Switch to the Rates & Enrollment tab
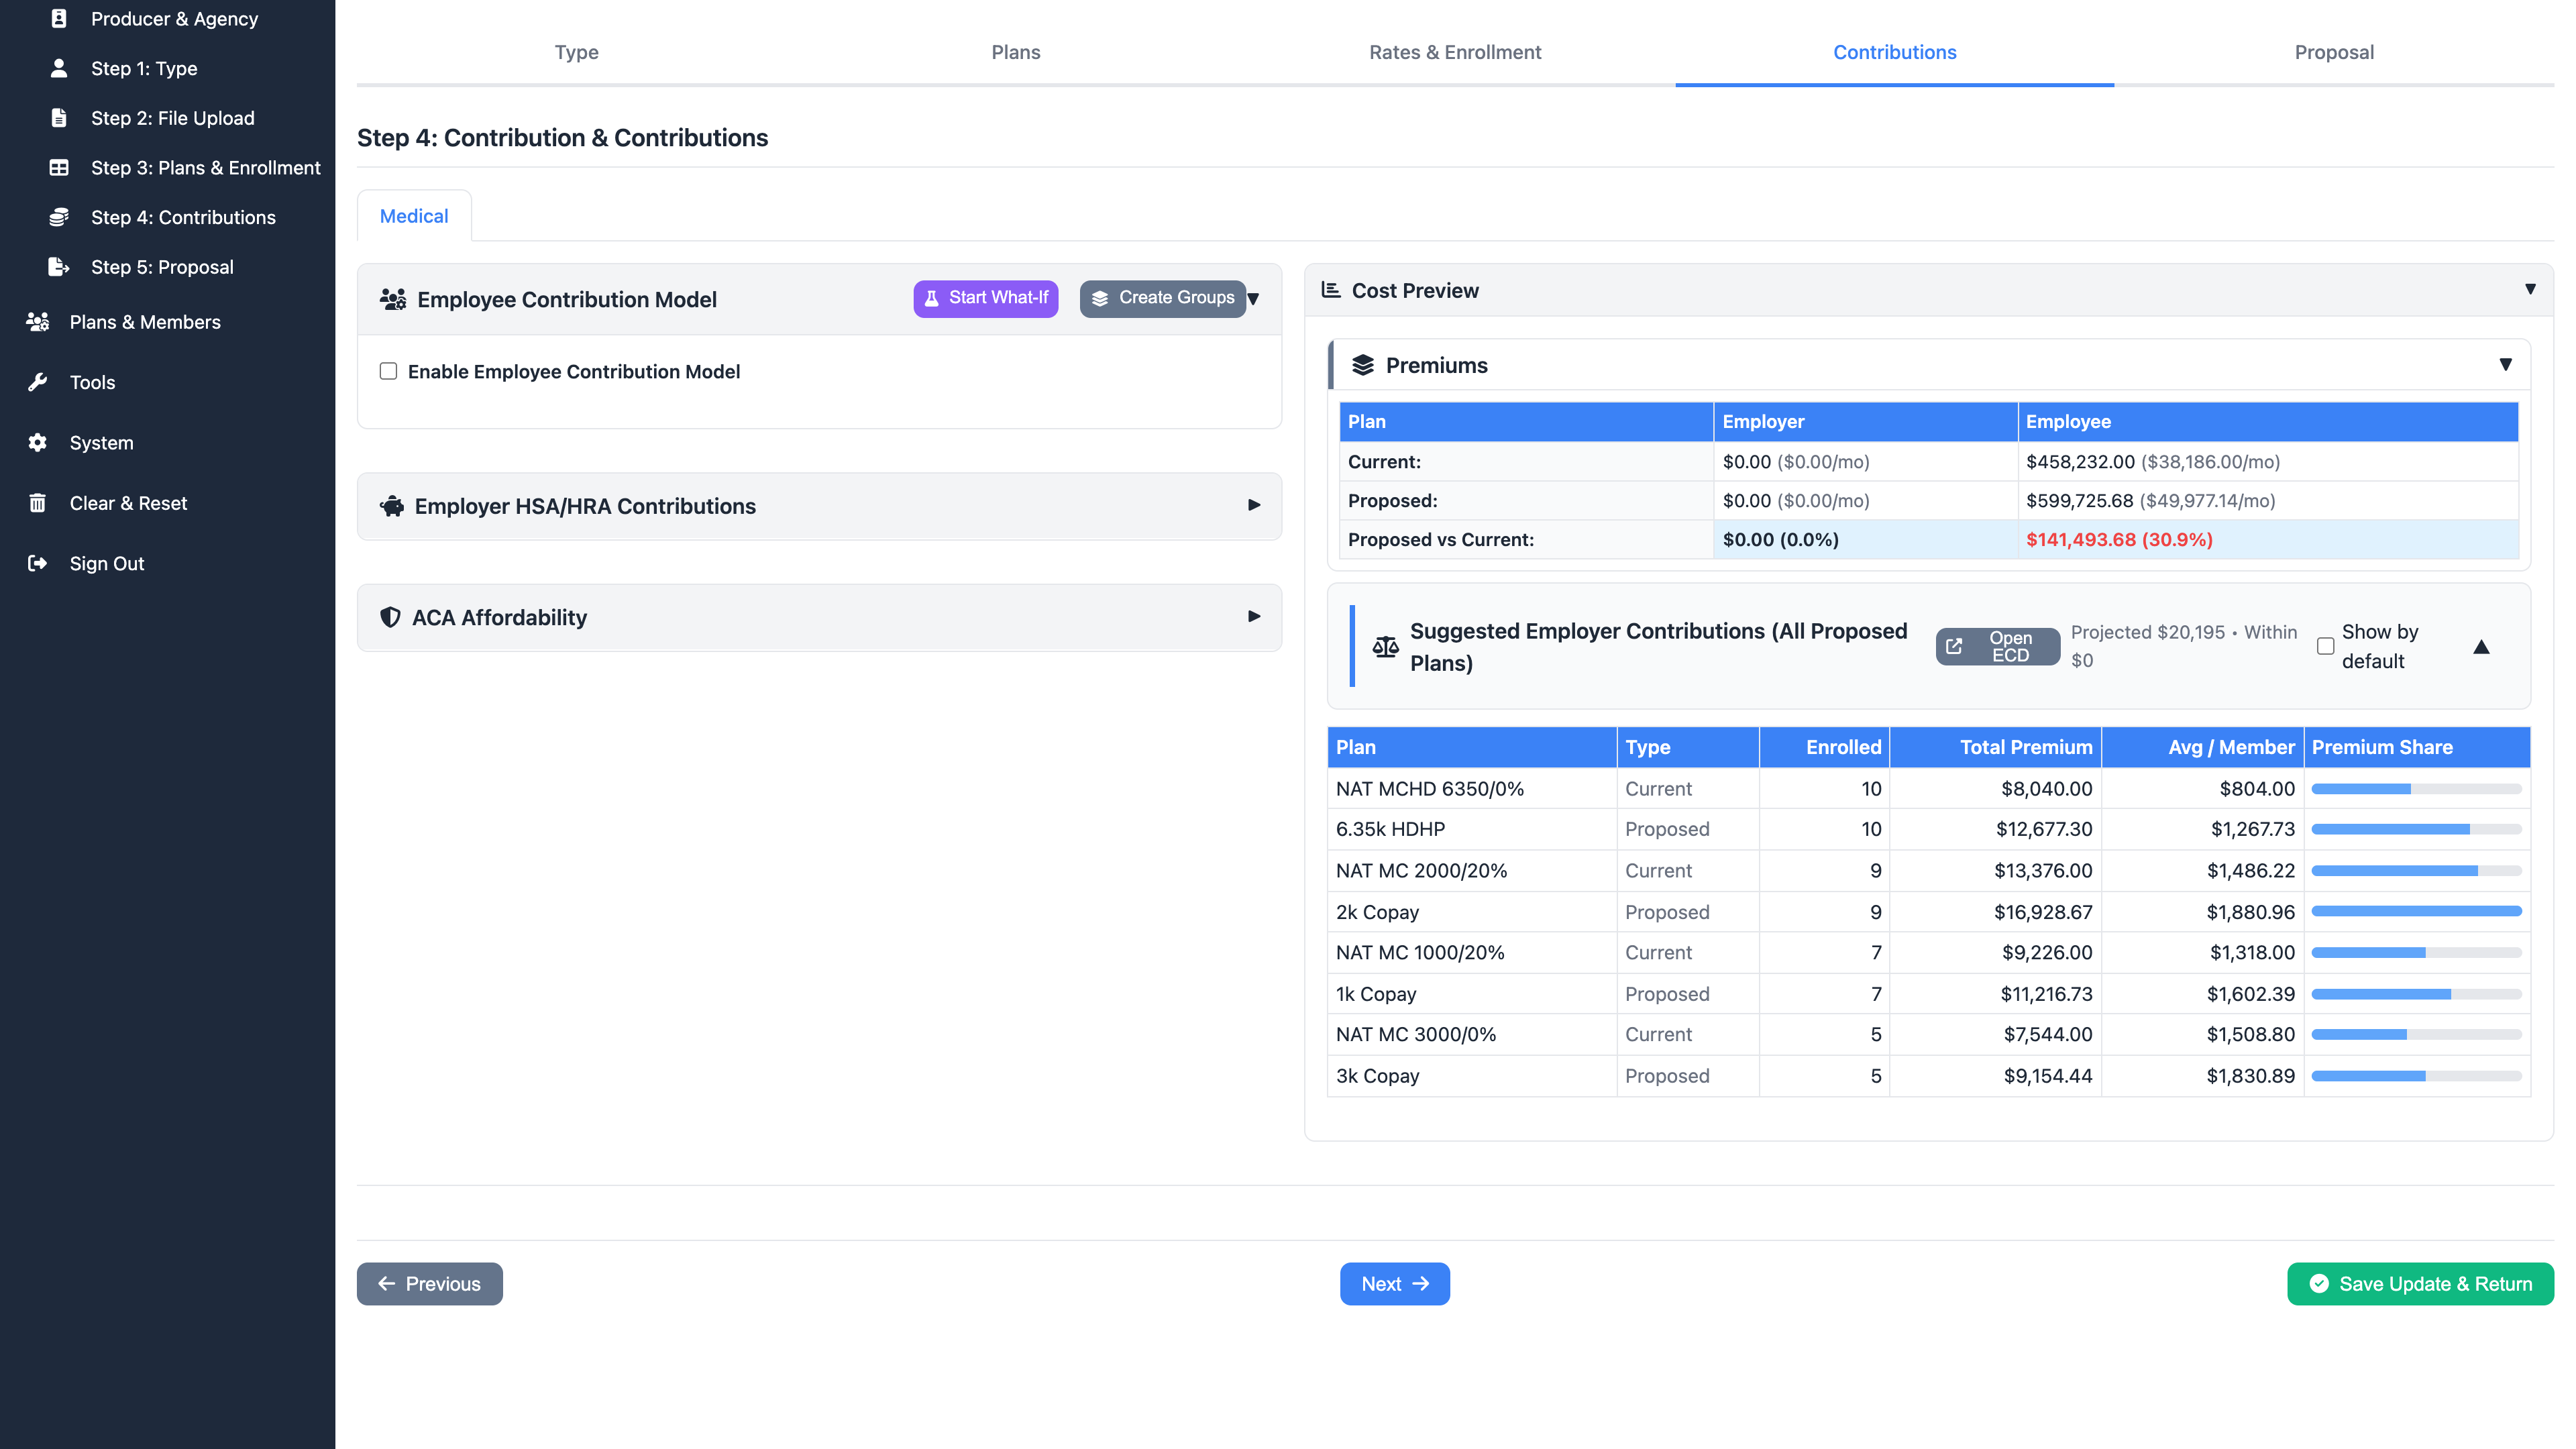2576x1449 pixels. (1455, 52)
